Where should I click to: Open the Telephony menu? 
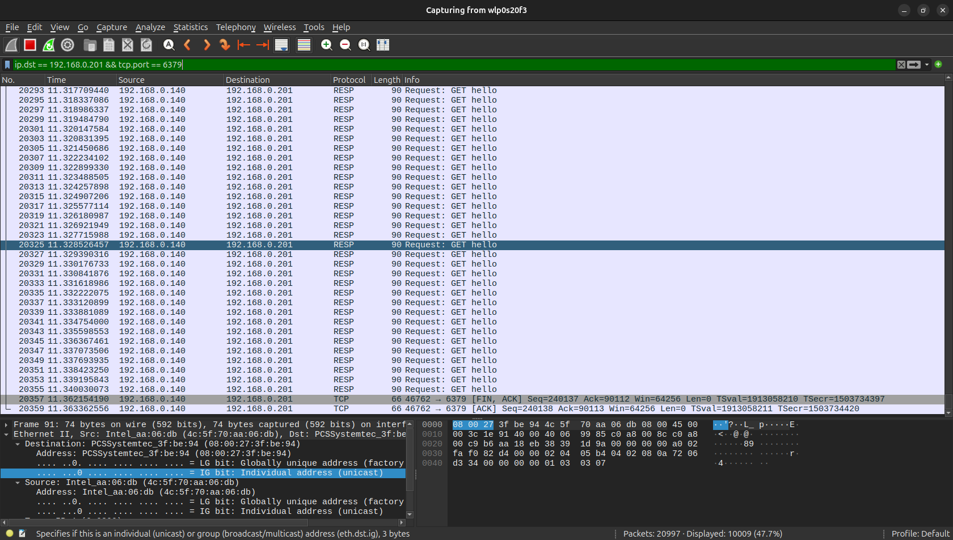236,27
